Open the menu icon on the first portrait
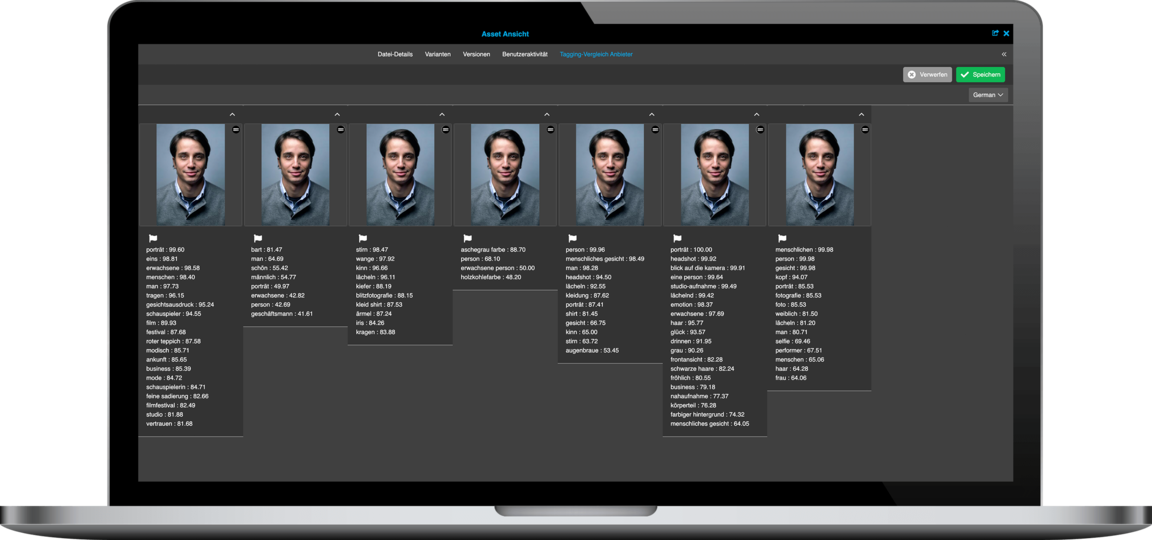Screen dimensions: 1152x540 click(x=236, y=130)
